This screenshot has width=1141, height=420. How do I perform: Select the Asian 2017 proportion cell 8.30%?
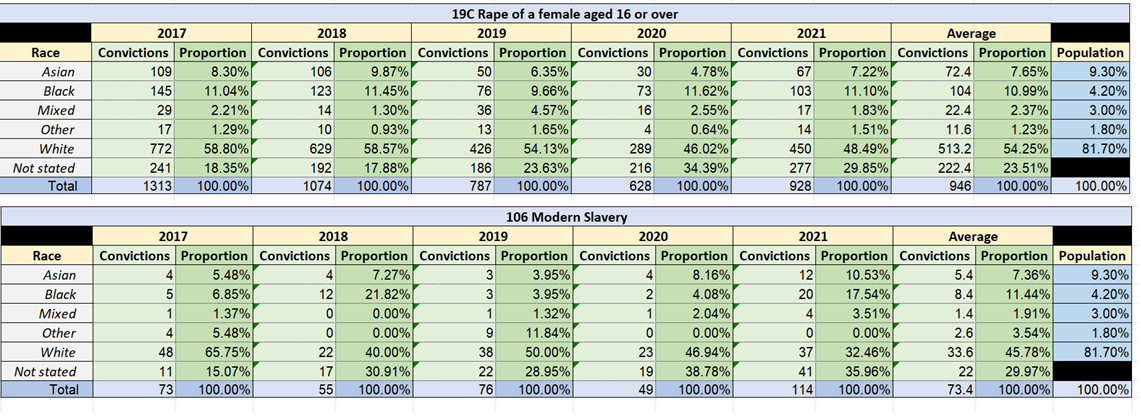pyautogui.click(x=213, y=71)
